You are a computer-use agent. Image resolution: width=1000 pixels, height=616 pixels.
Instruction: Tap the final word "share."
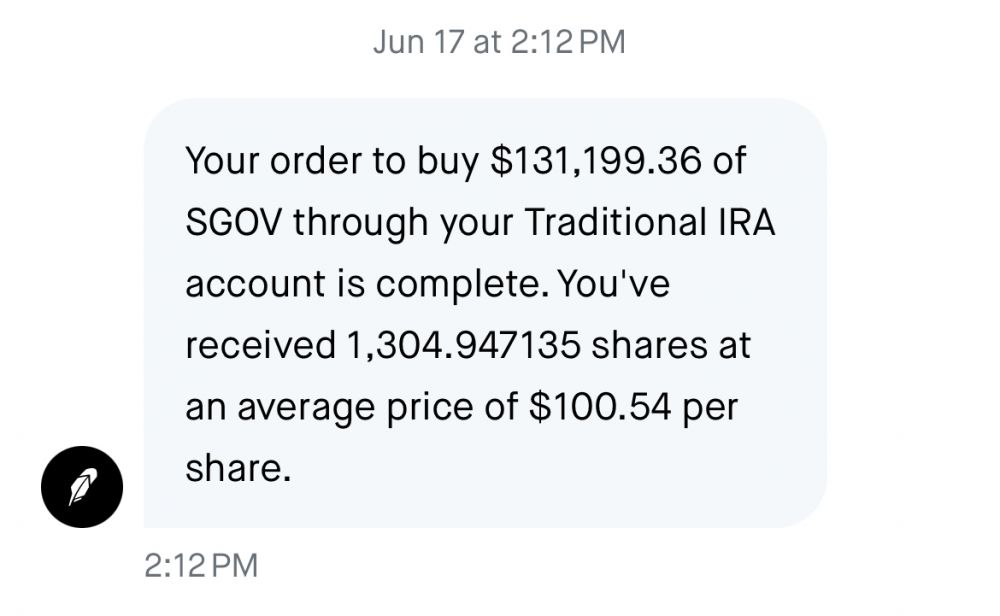point(238,469)
